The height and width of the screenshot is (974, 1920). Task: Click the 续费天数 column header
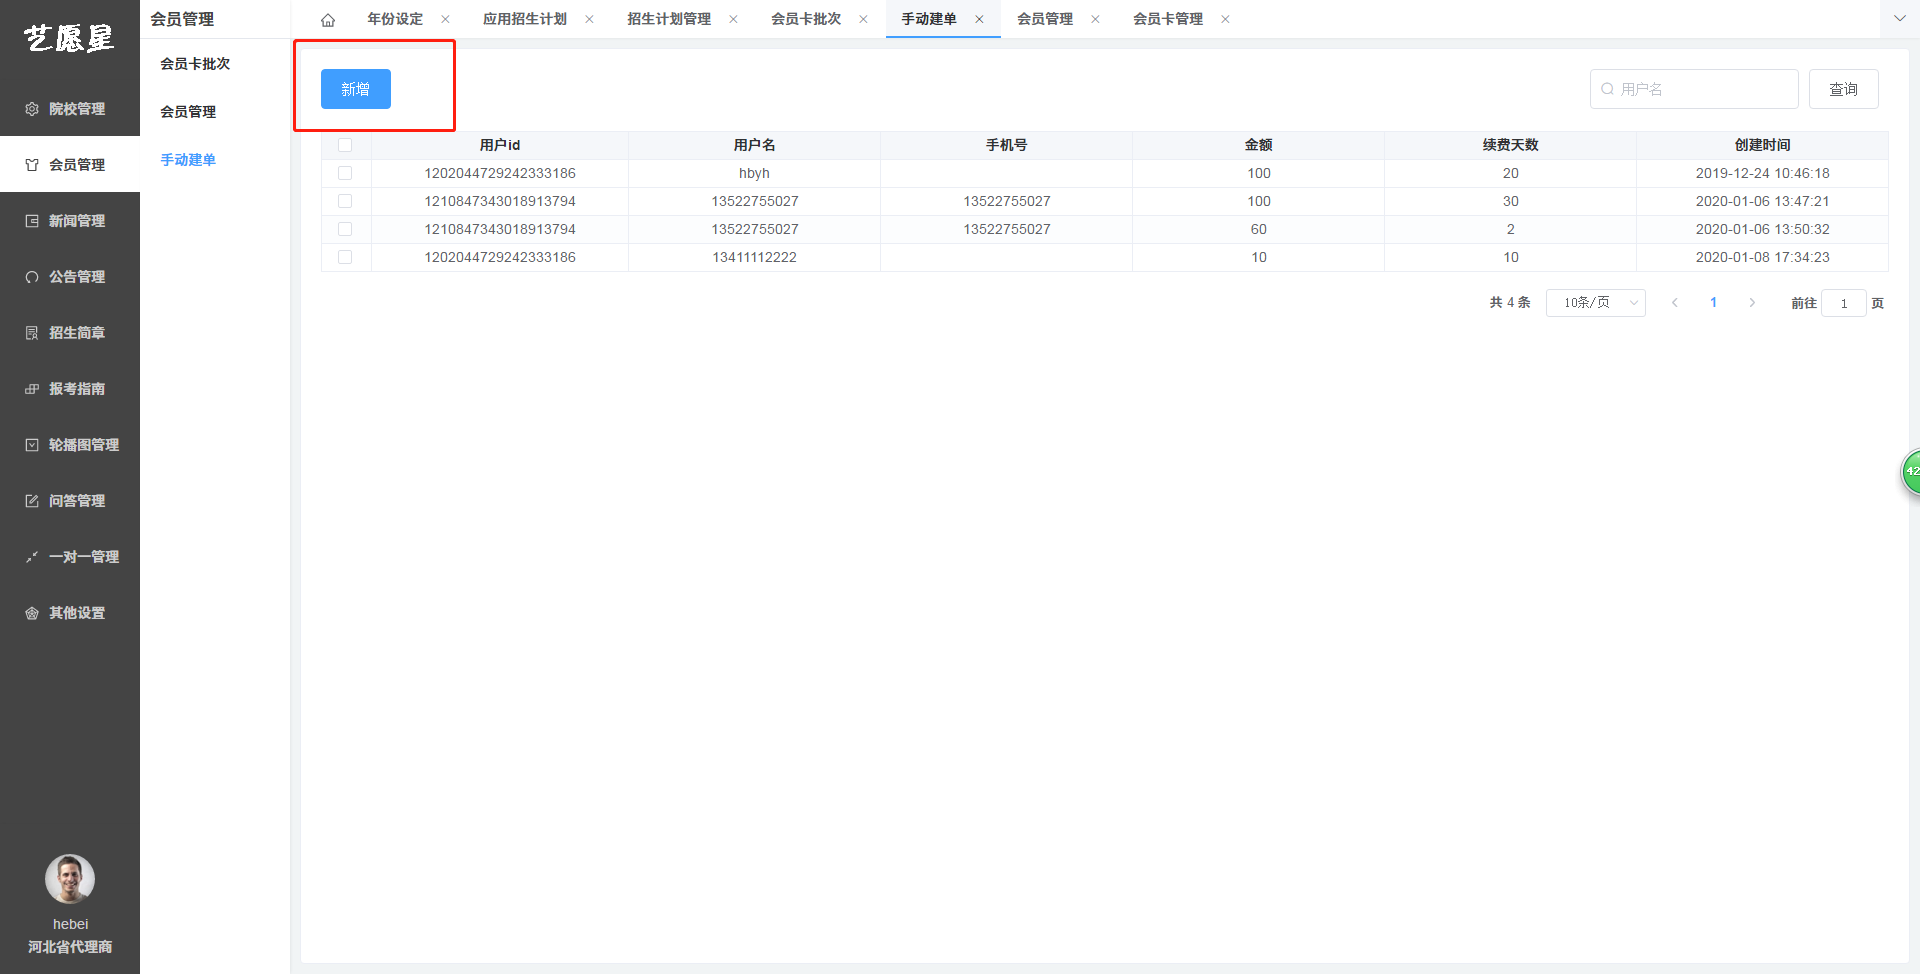coord(1510,145)
